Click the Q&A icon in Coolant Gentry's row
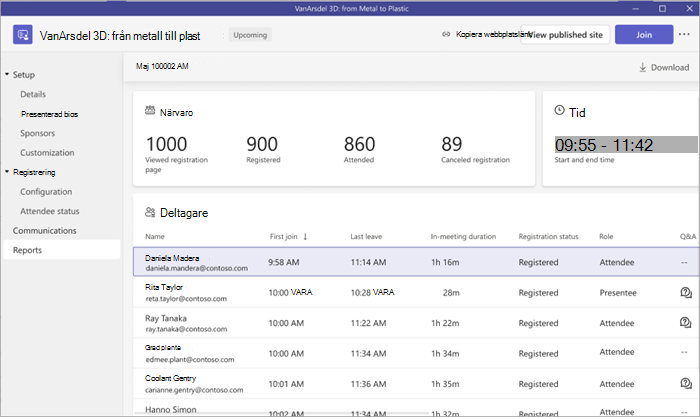 click(686, 383)
